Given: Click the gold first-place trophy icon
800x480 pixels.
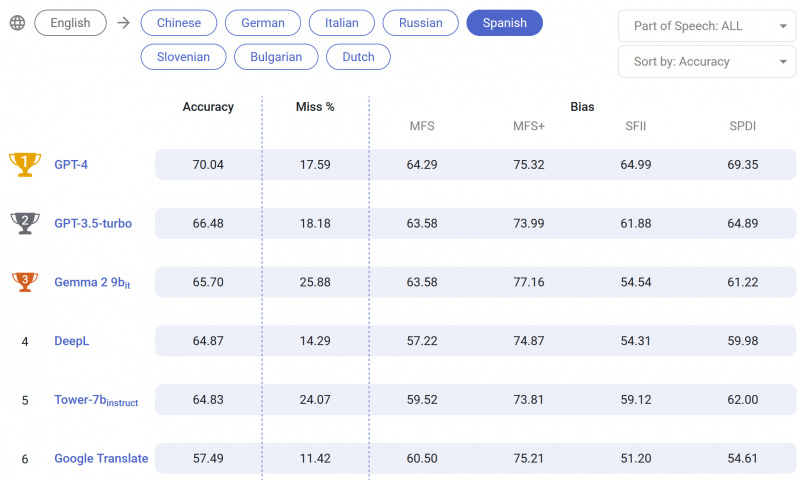Looking at the screenshot, I should click(x=24, y=164).
